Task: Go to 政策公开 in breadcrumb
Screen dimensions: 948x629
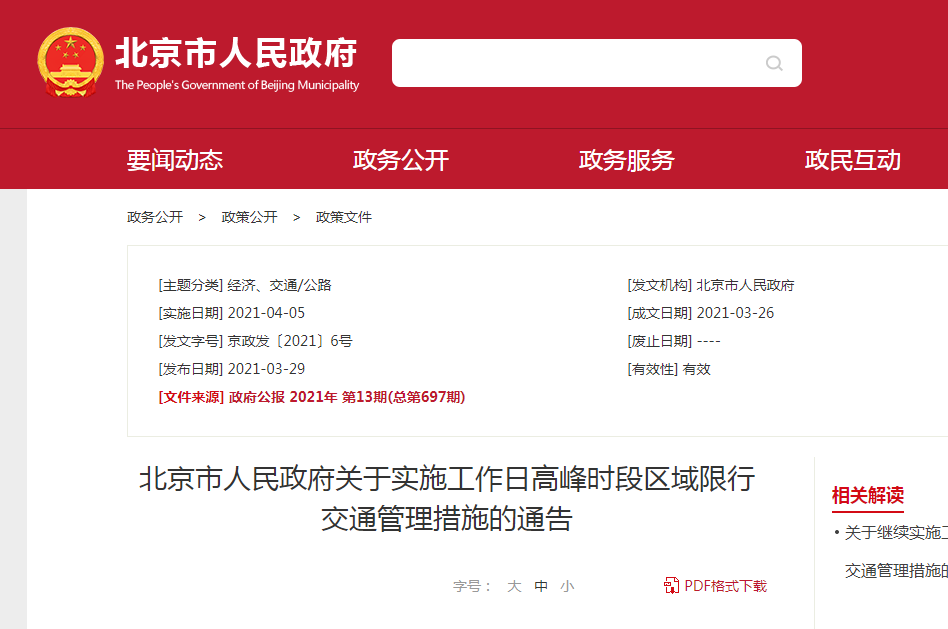Action: [x=249, y=217]
